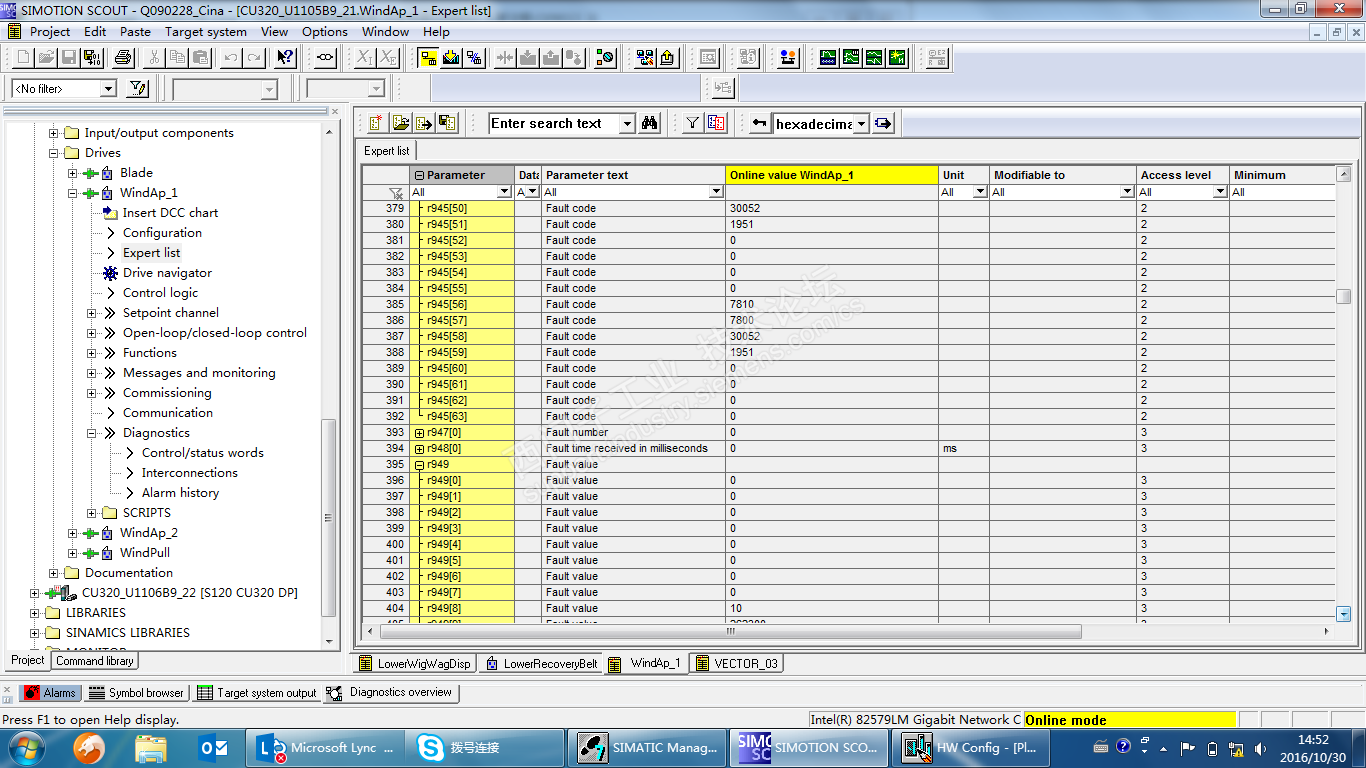Open the Windows Start menu

(x=26, y=747)
